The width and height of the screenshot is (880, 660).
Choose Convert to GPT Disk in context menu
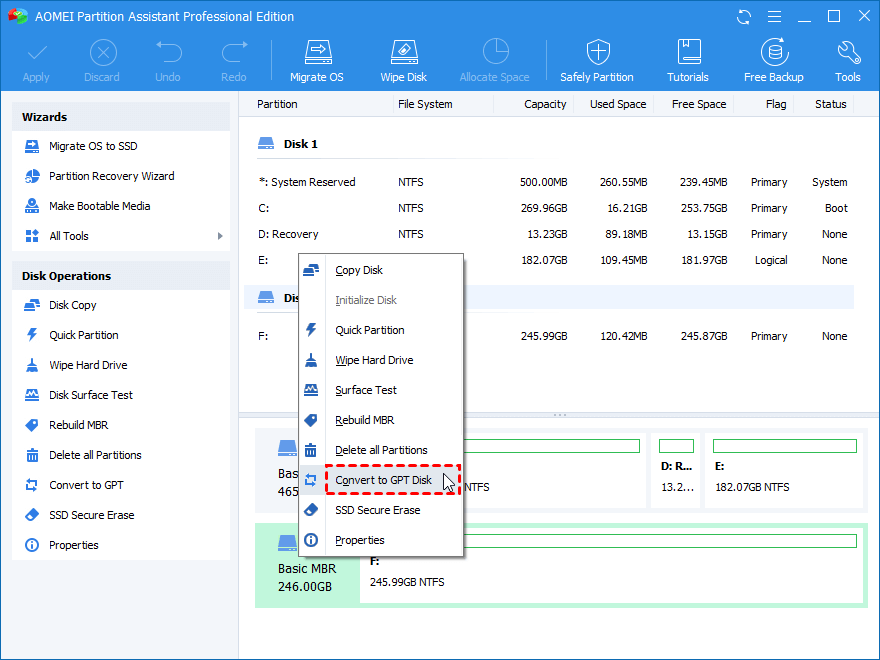tap(383, 480)
